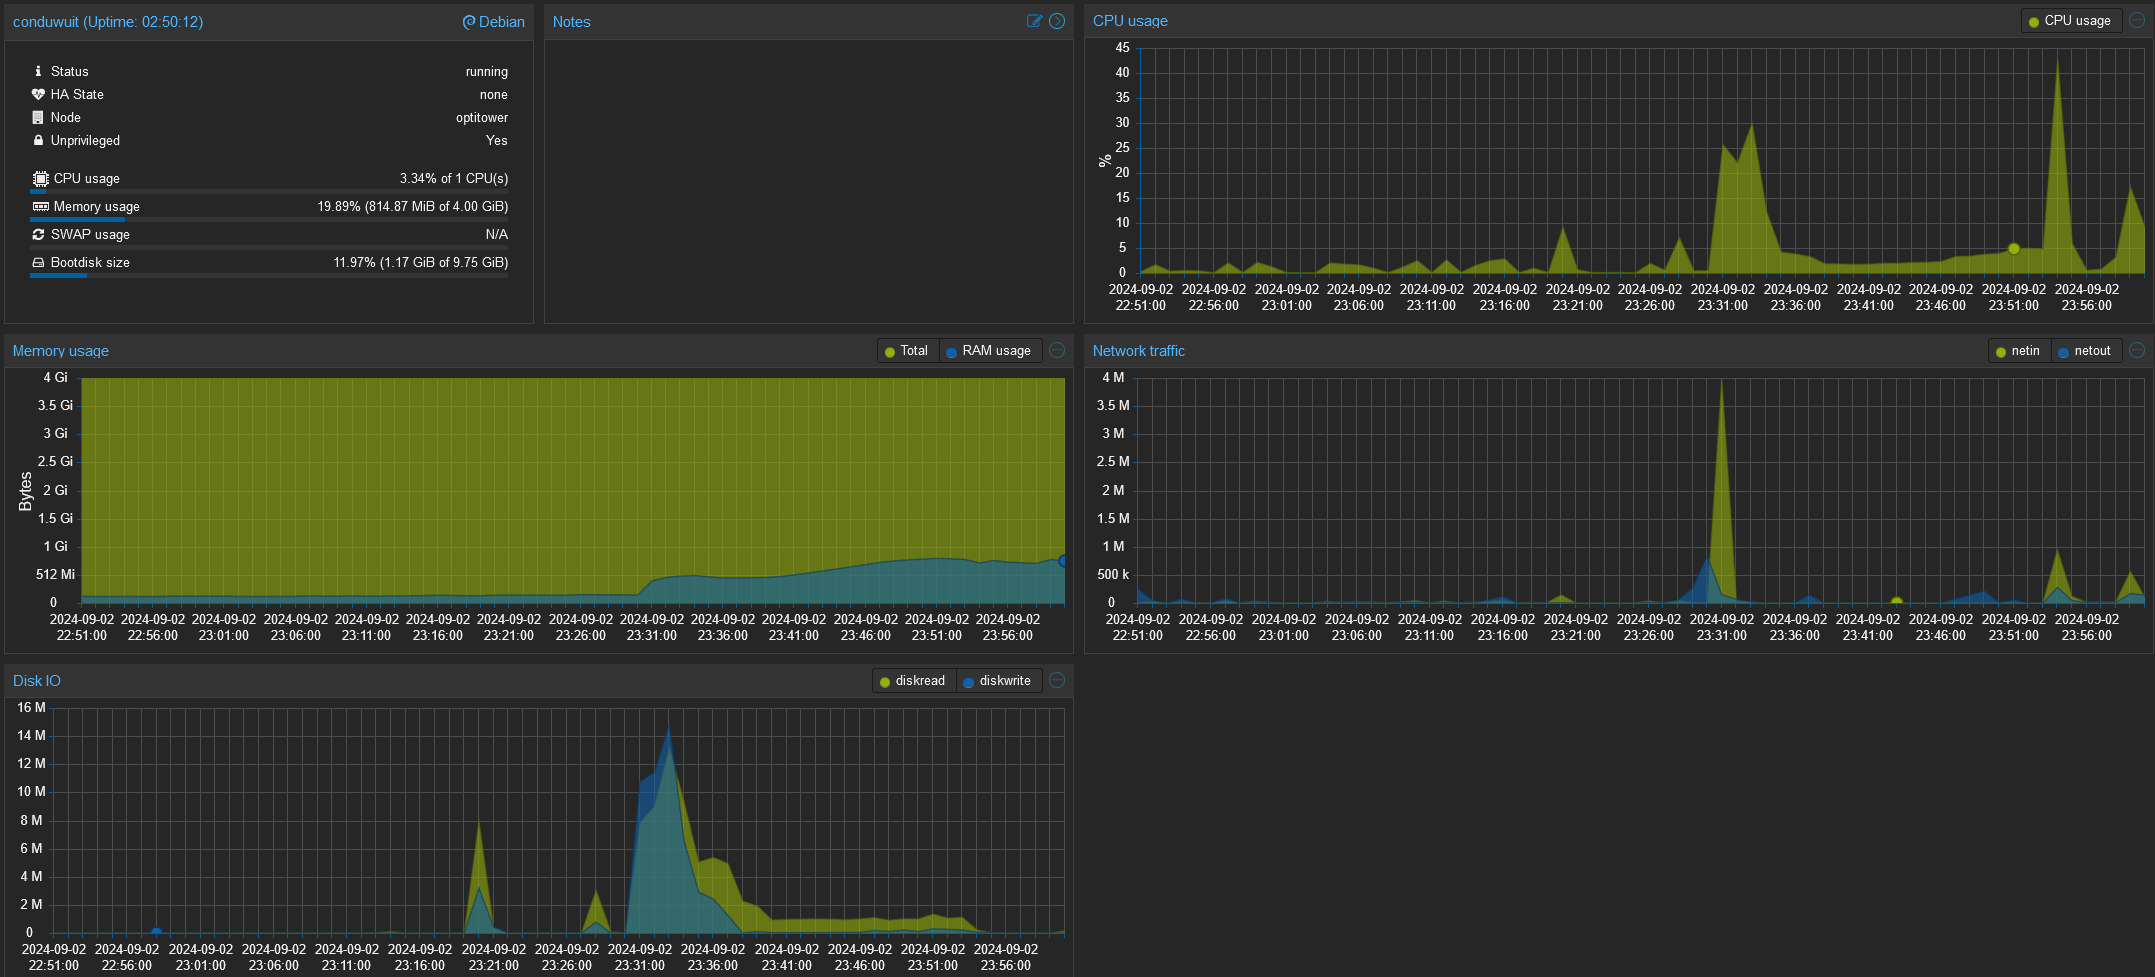Click the Network traffic chart title
2155x977 pixels.
point(1139,351)
